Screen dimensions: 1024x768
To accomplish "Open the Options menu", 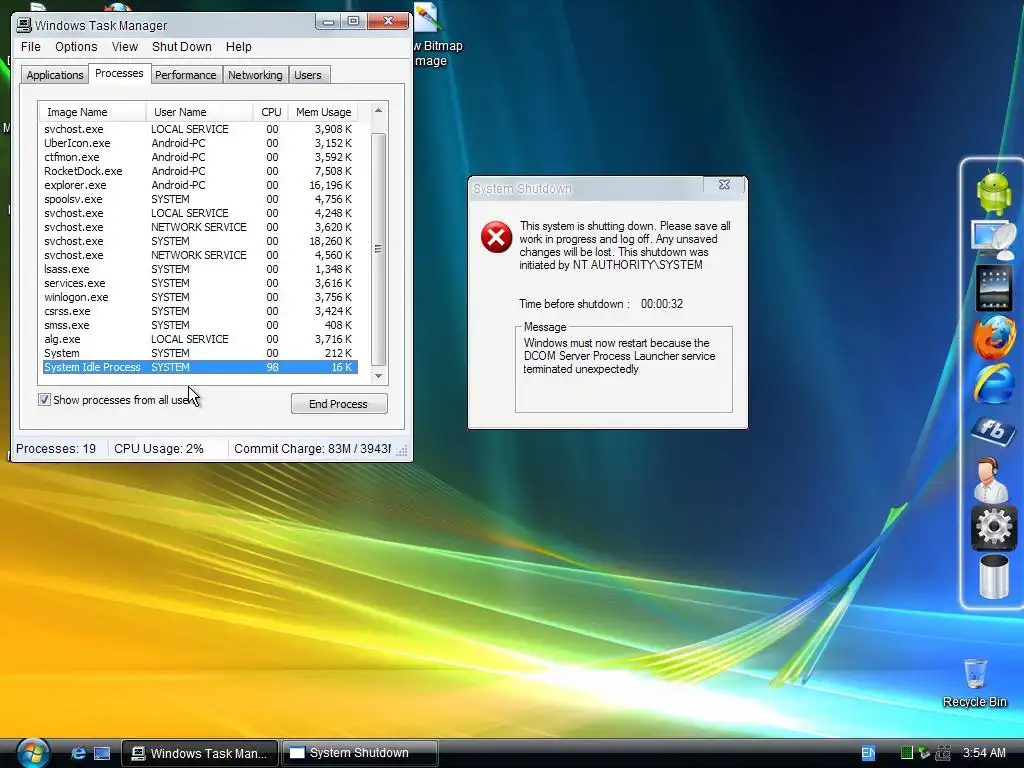I will (x=76, y=46).
